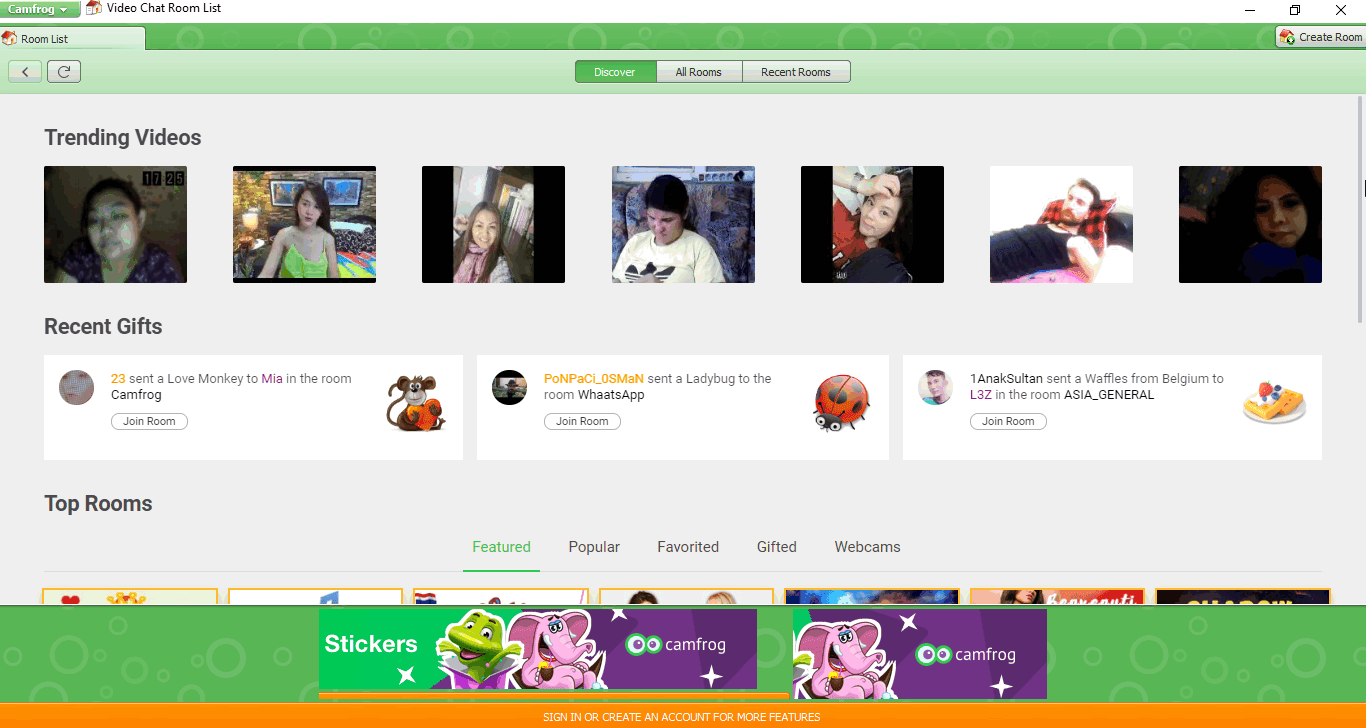Viewport: 1366px width, 728px height.
Task: Open the trending video with clock overlay
Action: tap(115, 224)
